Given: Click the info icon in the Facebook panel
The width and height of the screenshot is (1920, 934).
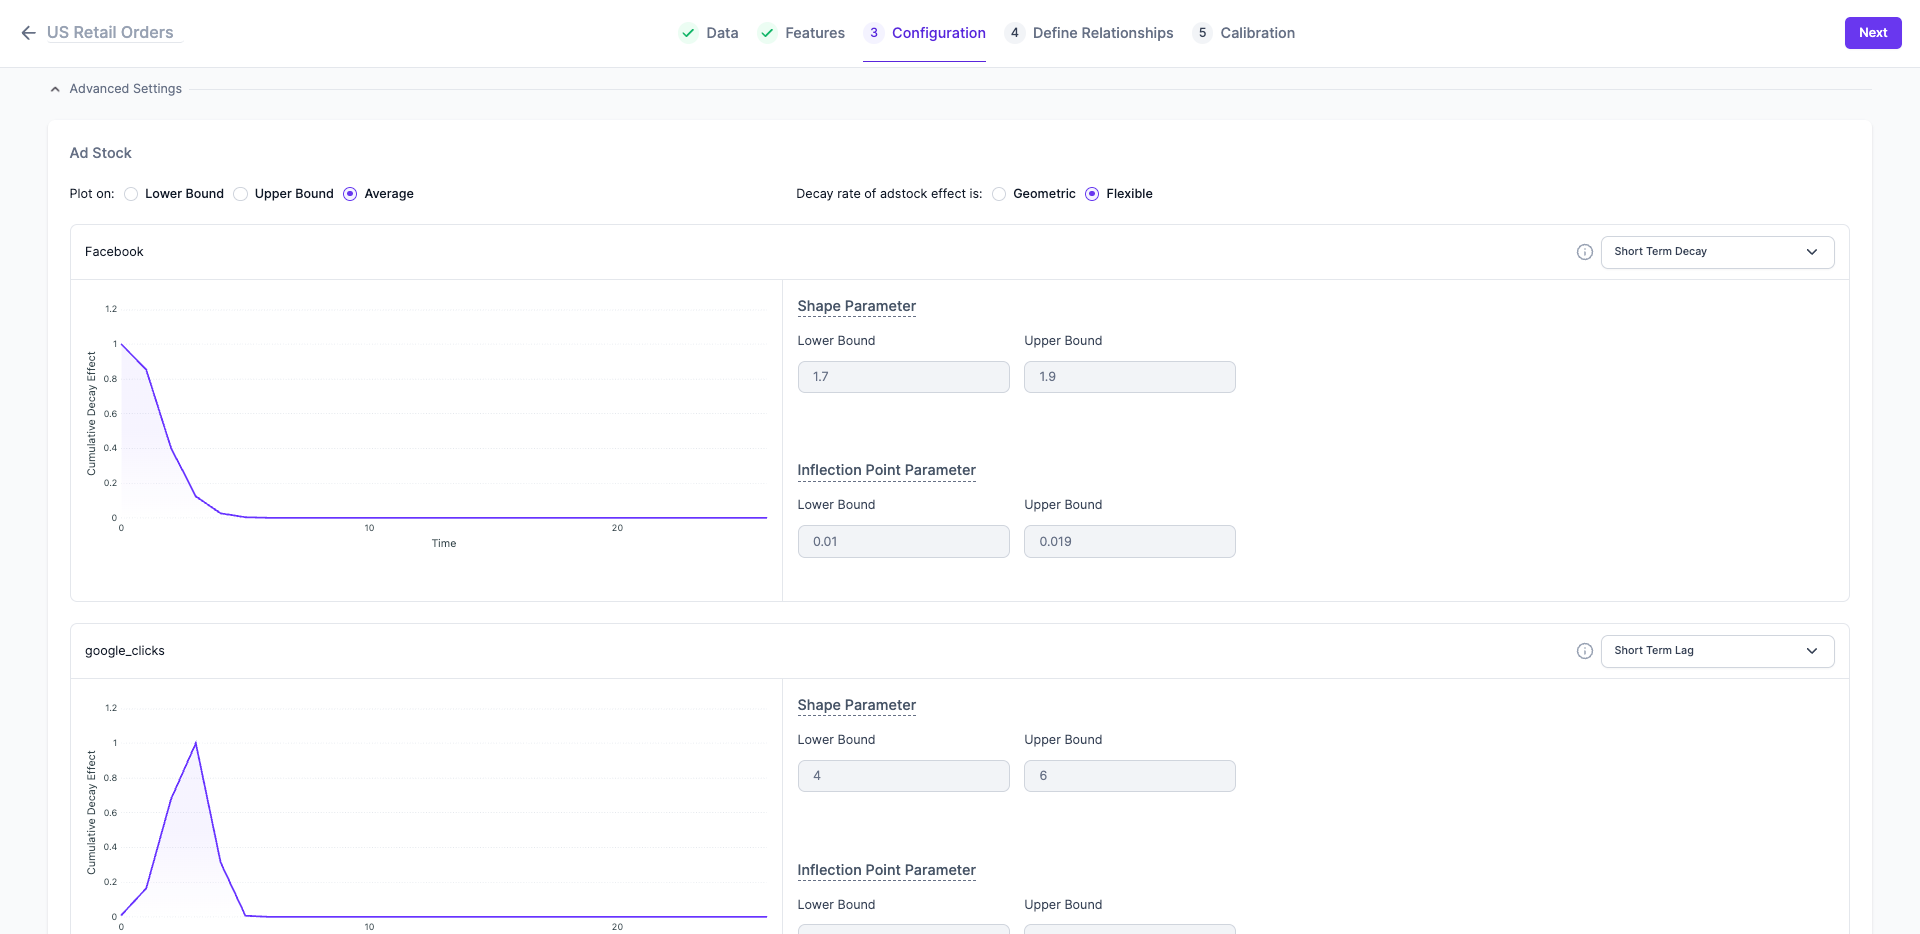Looking at the screenshot, I should 1585,252.
